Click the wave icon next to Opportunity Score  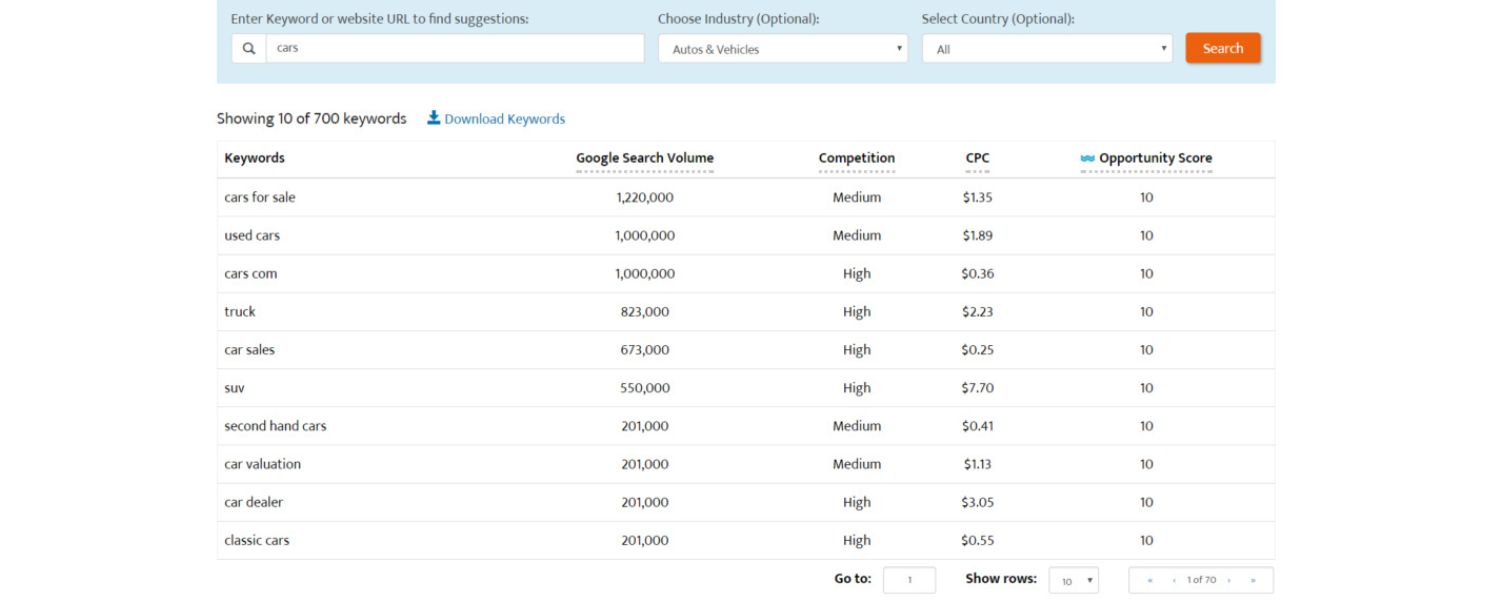[1089, 158]
